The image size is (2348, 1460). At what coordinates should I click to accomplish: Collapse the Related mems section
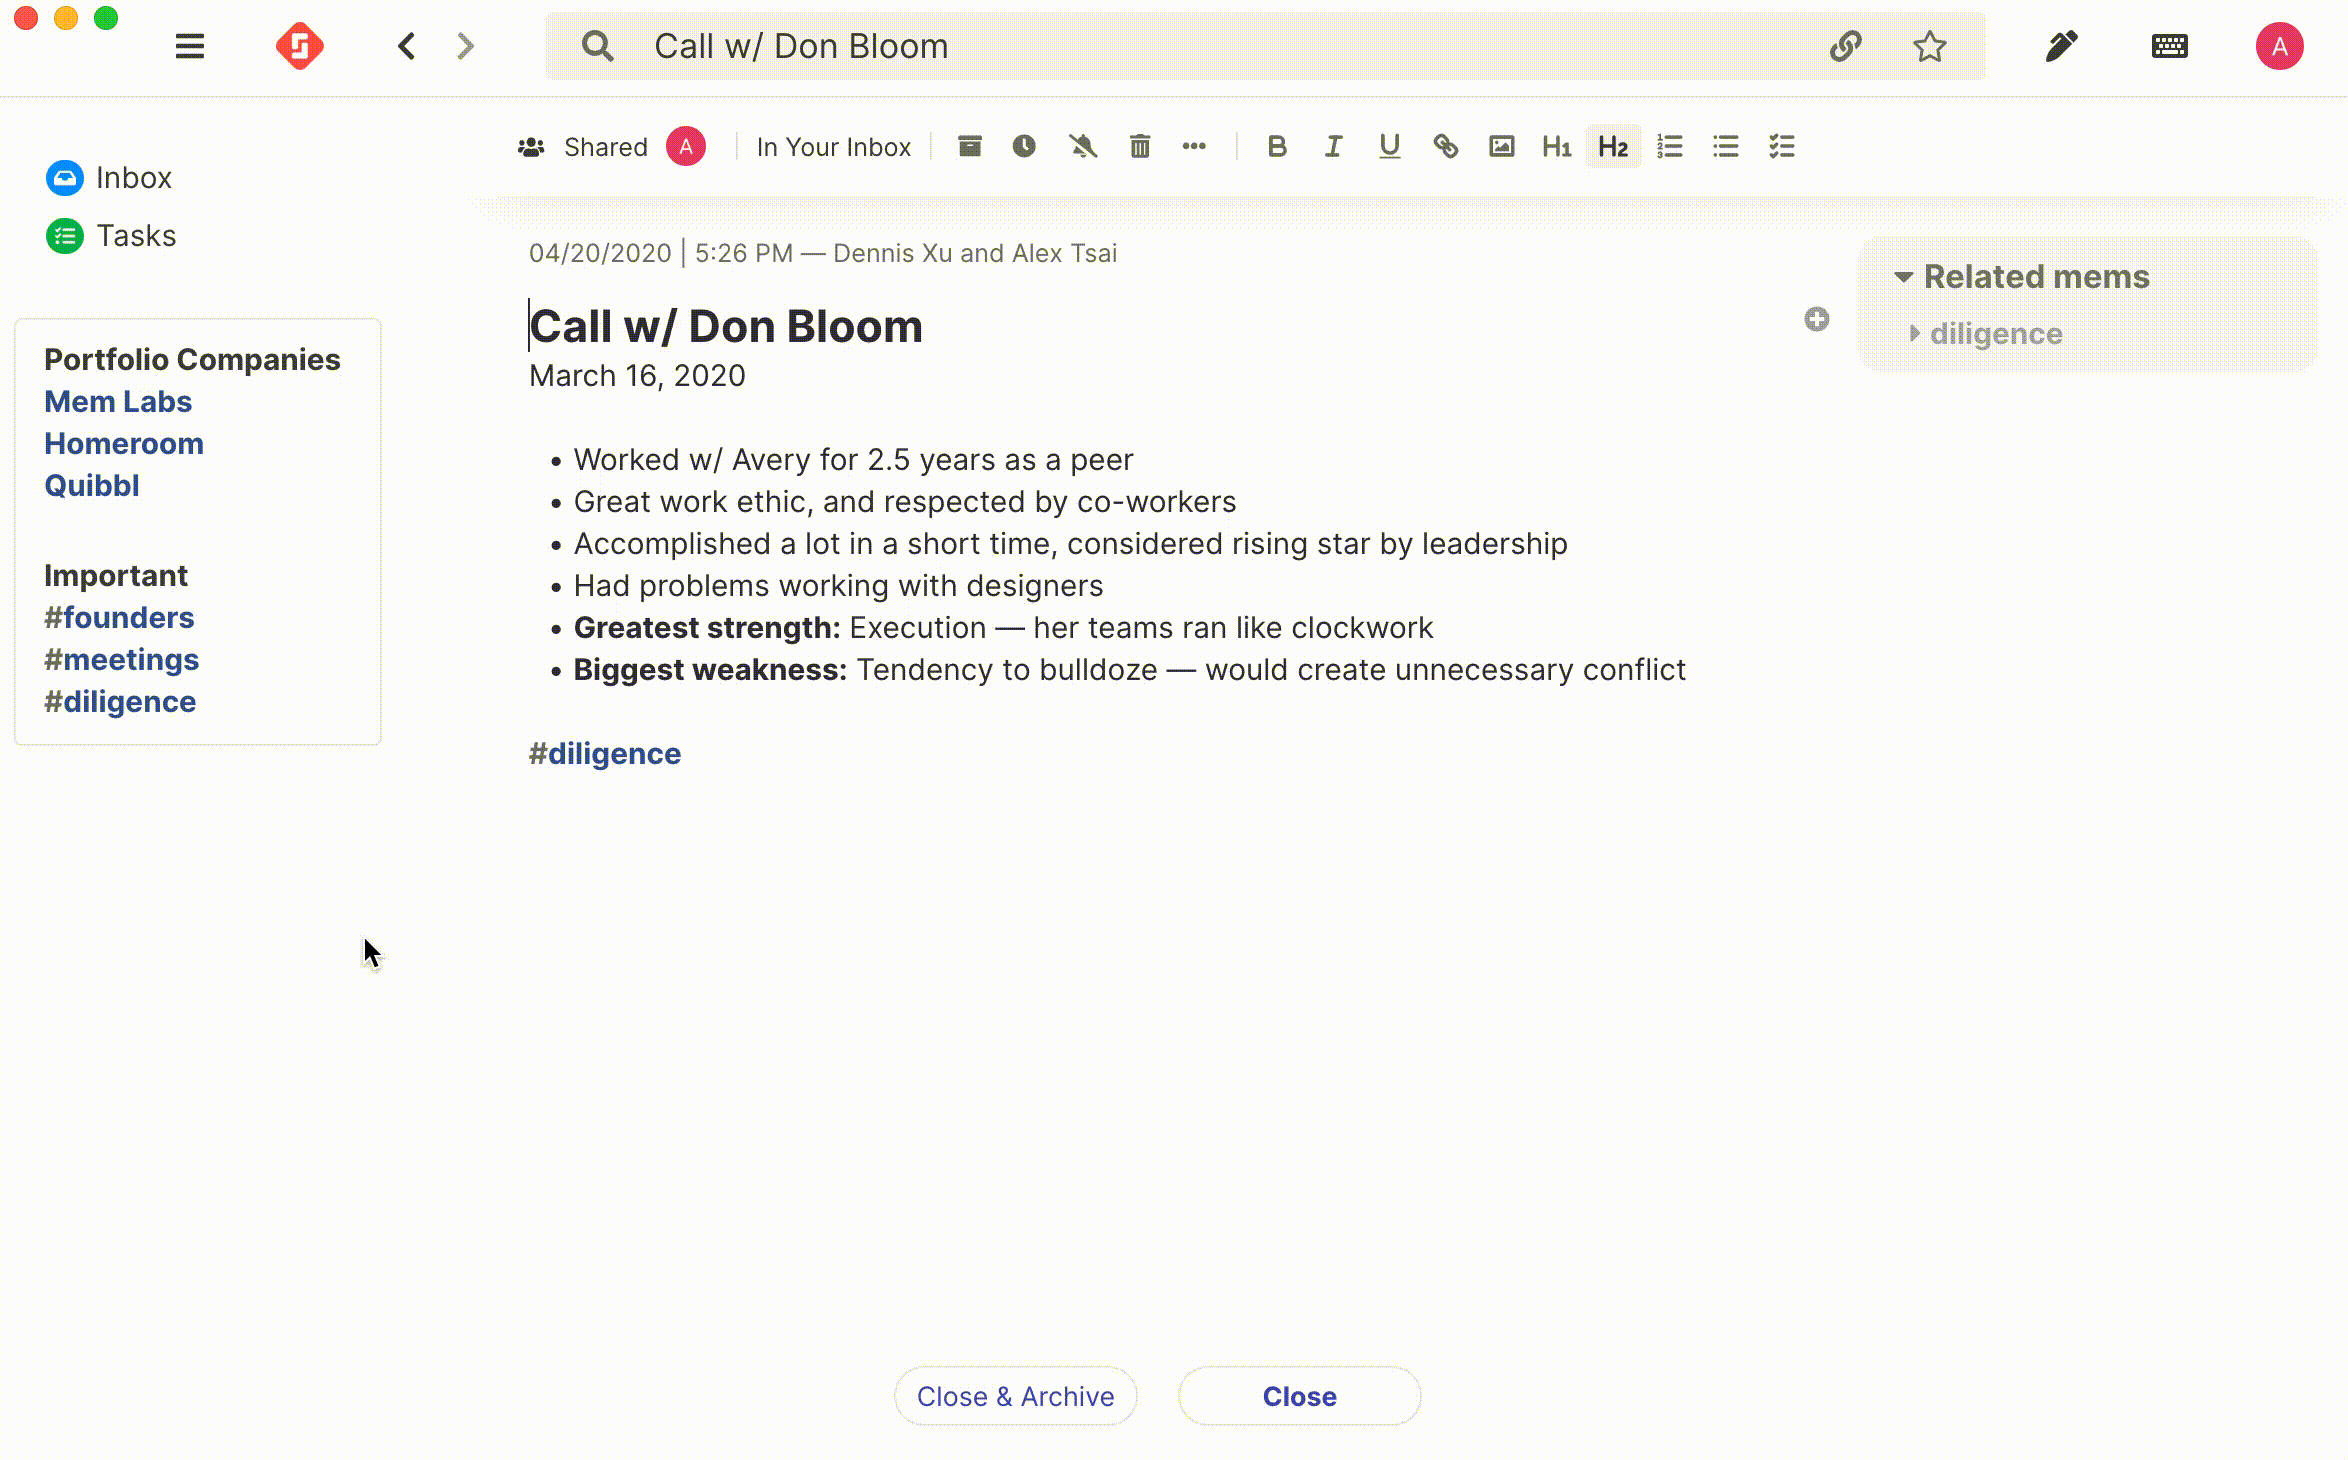coord(1905,277)
